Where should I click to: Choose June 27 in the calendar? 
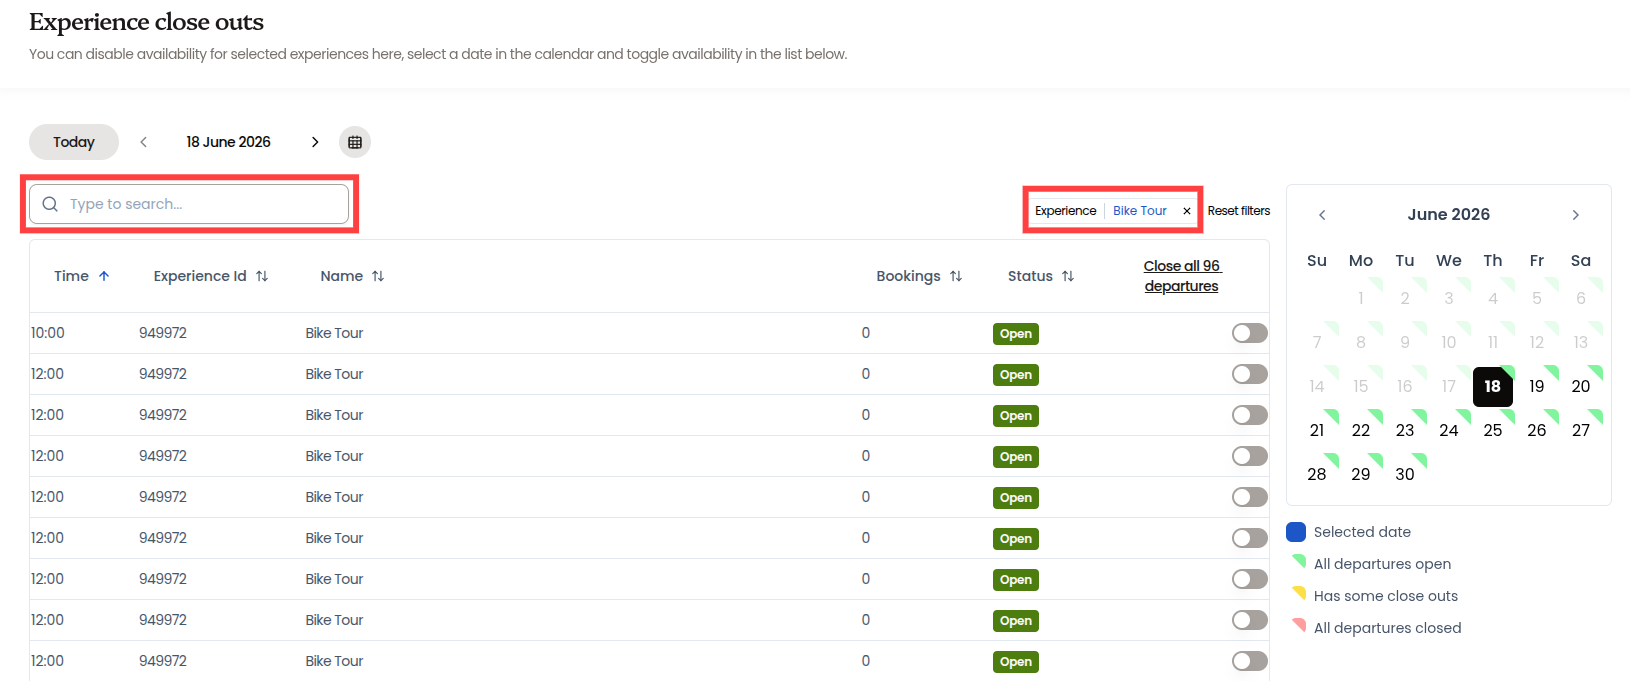click(1581, 430)
